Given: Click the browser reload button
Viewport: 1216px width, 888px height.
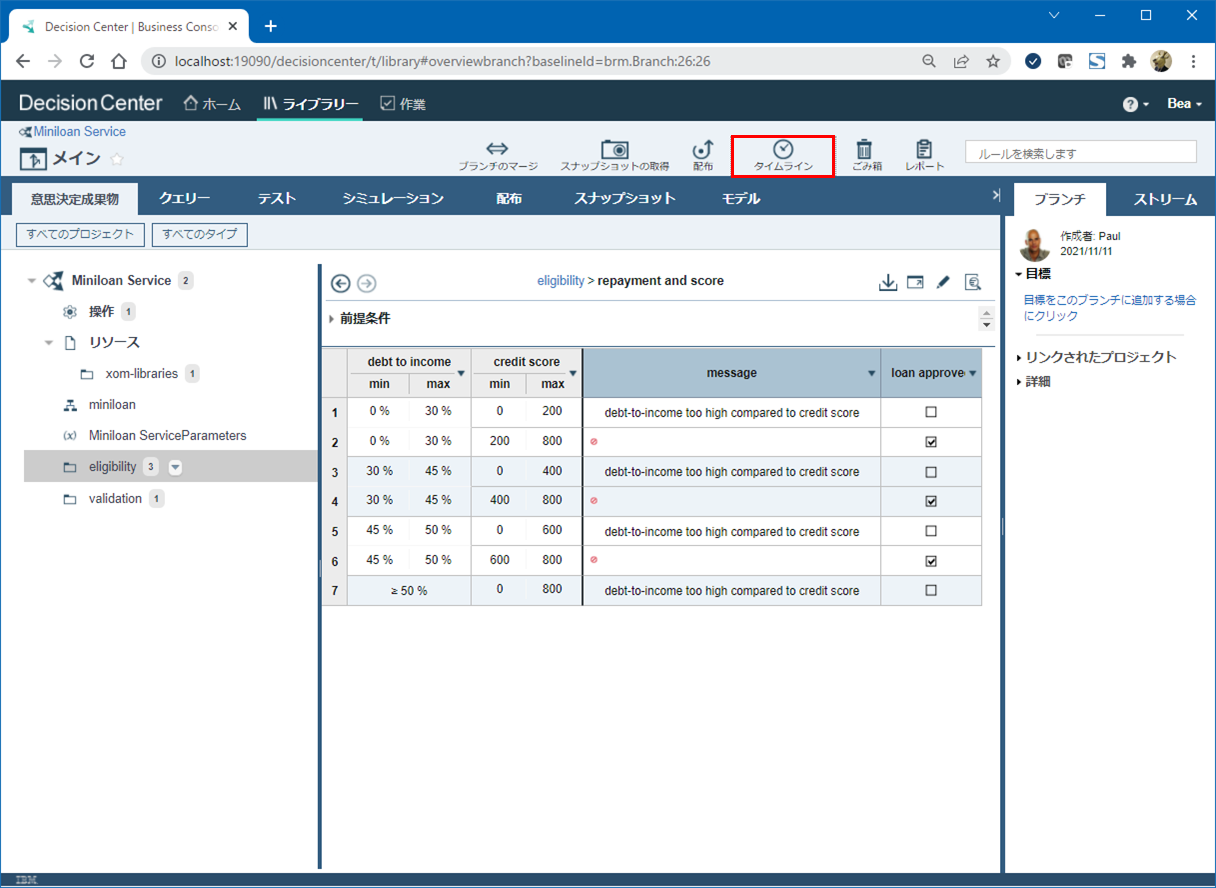Looking at the screenshot, I should (x=87, y=61).
